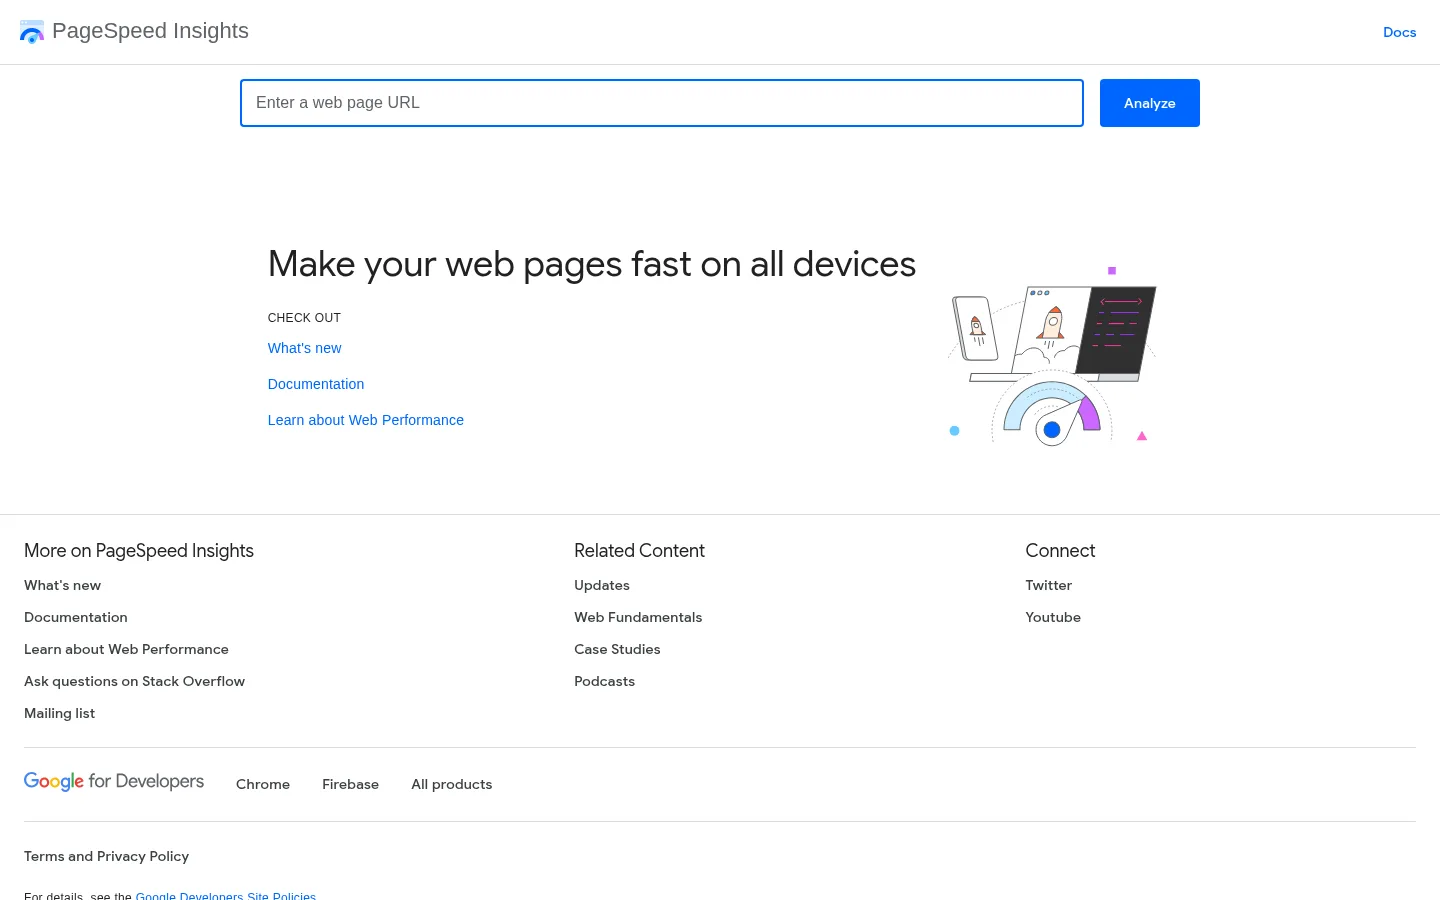Open Ask questions on Stack Overflow
The height and width of the screenshot is (900, 1440).
click(134, 681)
